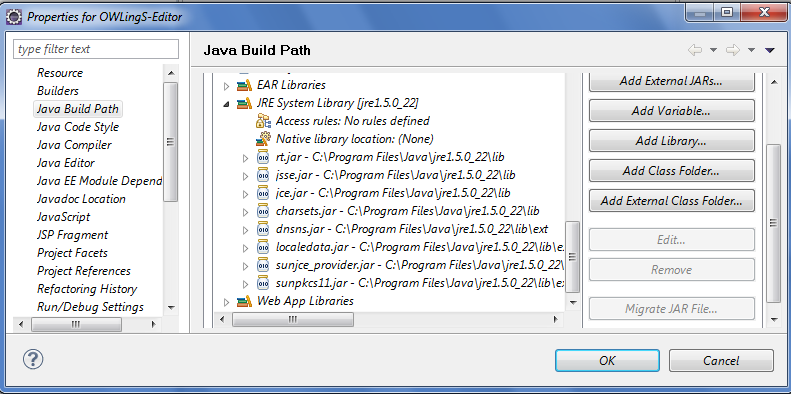
Task: Open Java Compiler page
Action: point(74,145)
